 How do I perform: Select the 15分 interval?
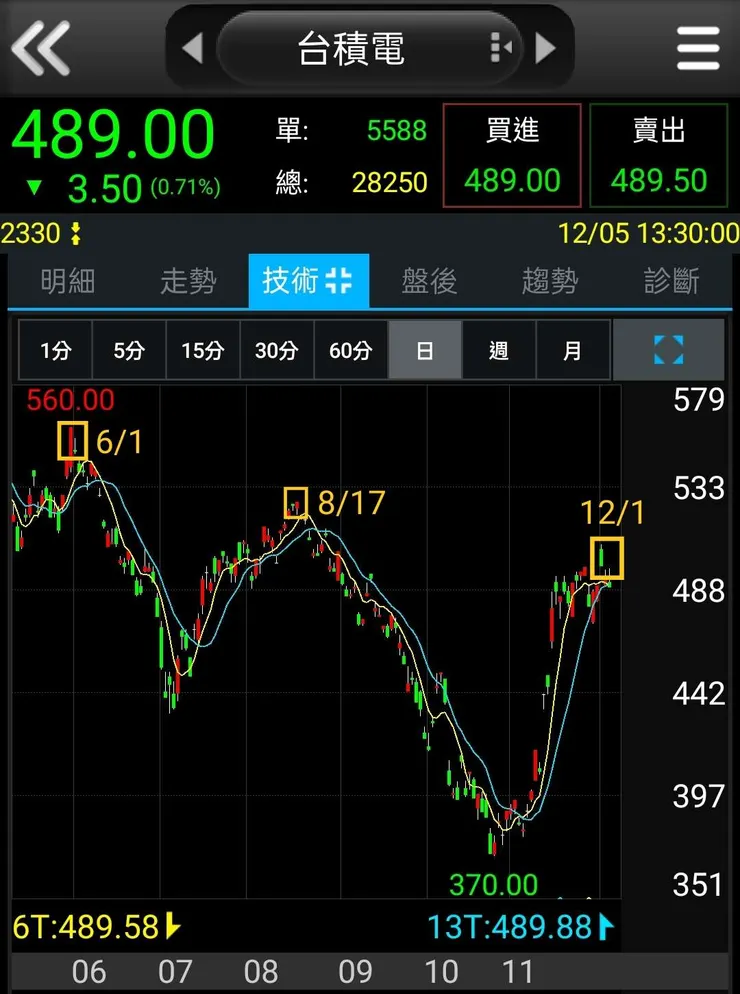(203, 350)
